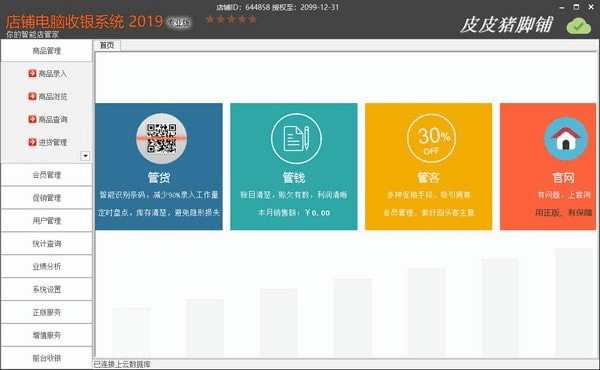Expand the sidebar submenu down arrow
600x370 pixels.
tap(85, 156)
